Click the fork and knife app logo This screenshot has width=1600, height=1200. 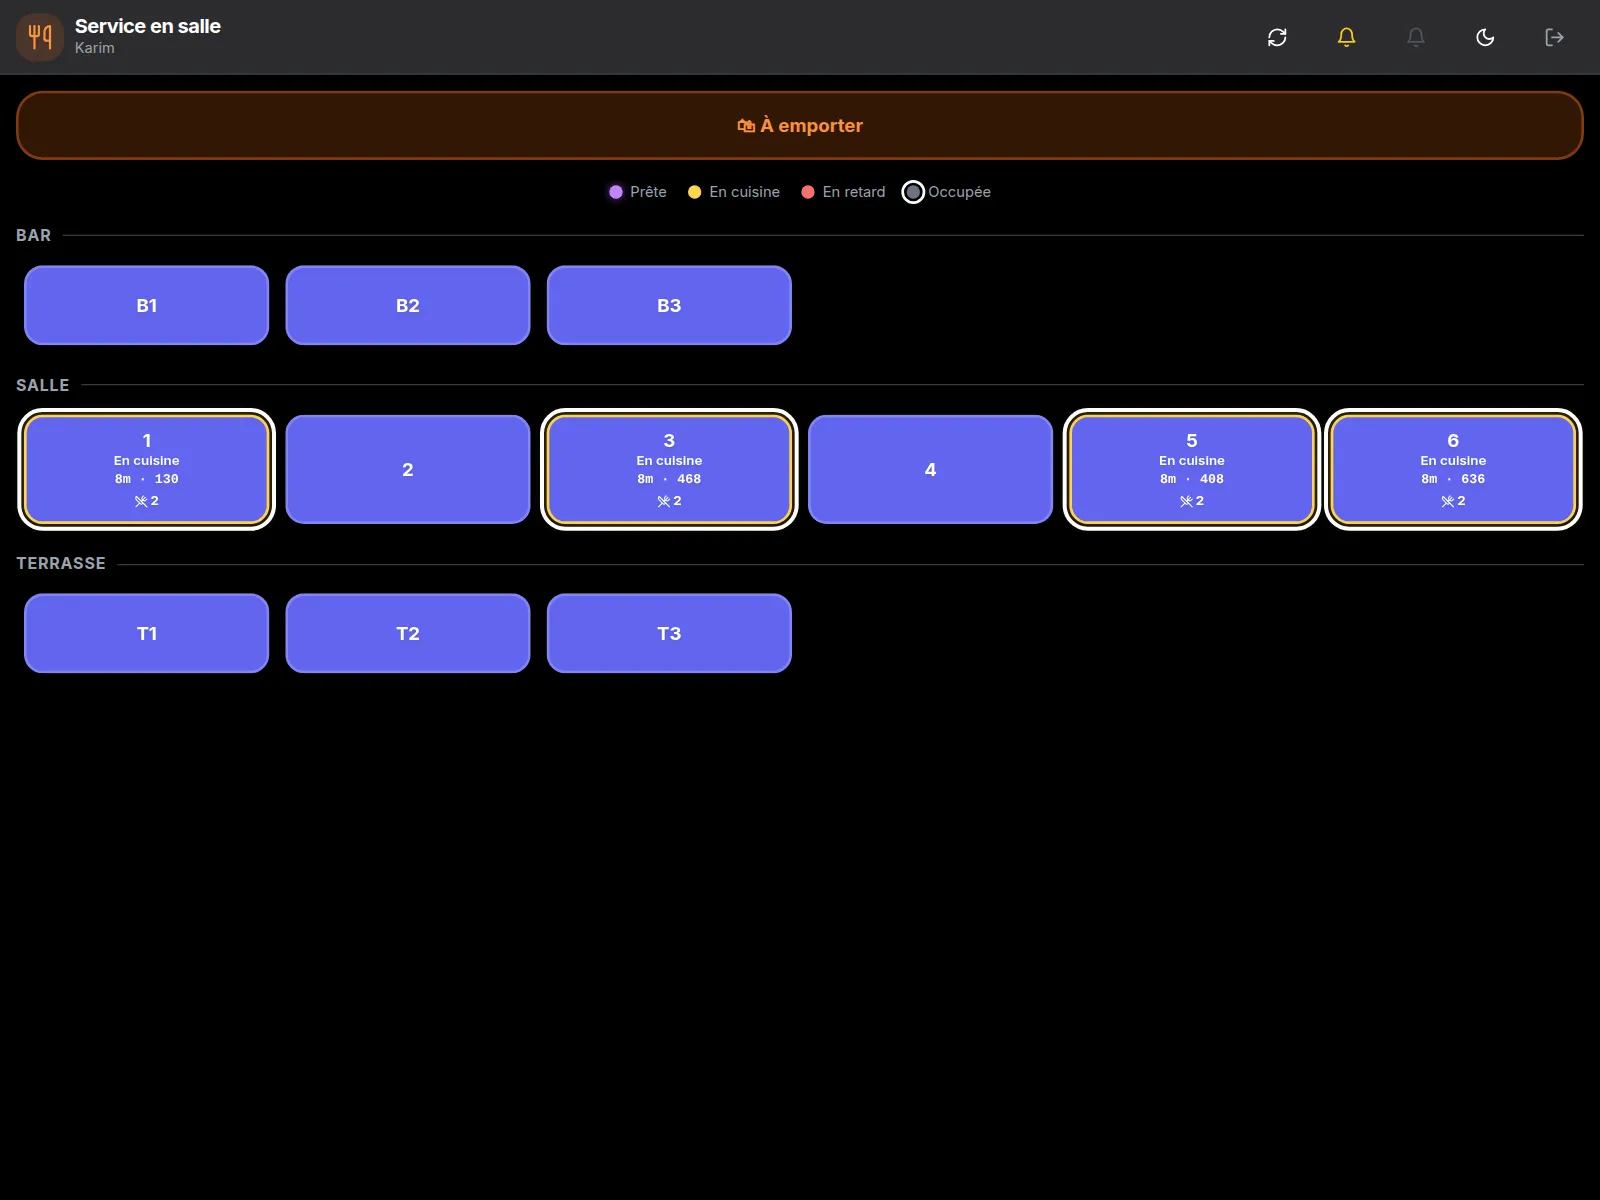click(40, 37)
